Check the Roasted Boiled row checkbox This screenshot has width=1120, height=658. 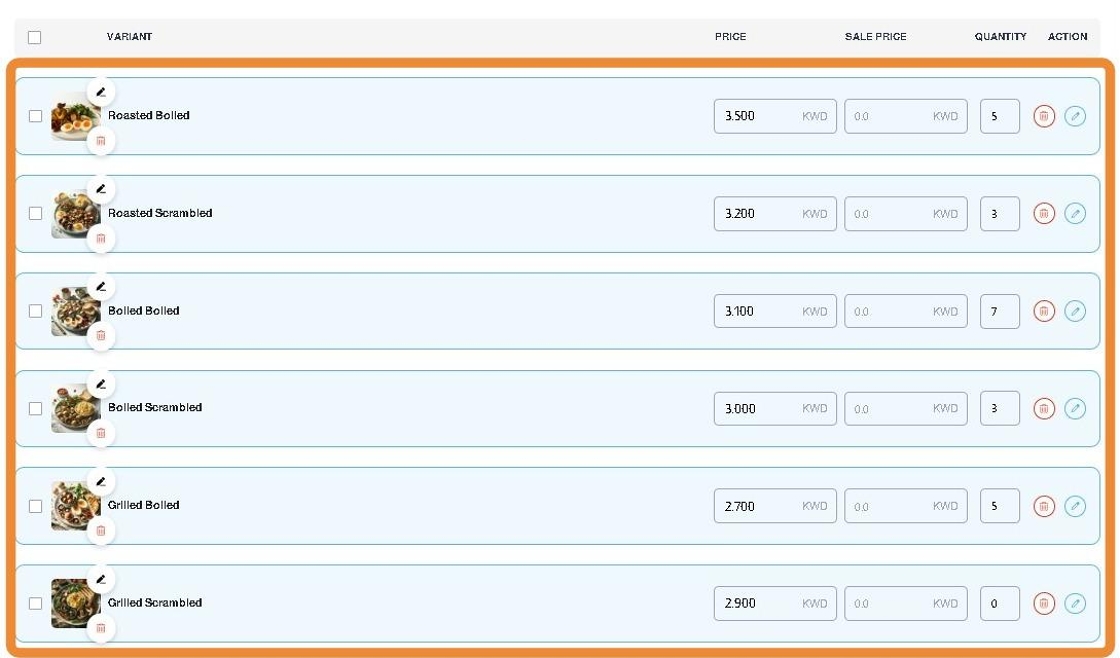35,116
